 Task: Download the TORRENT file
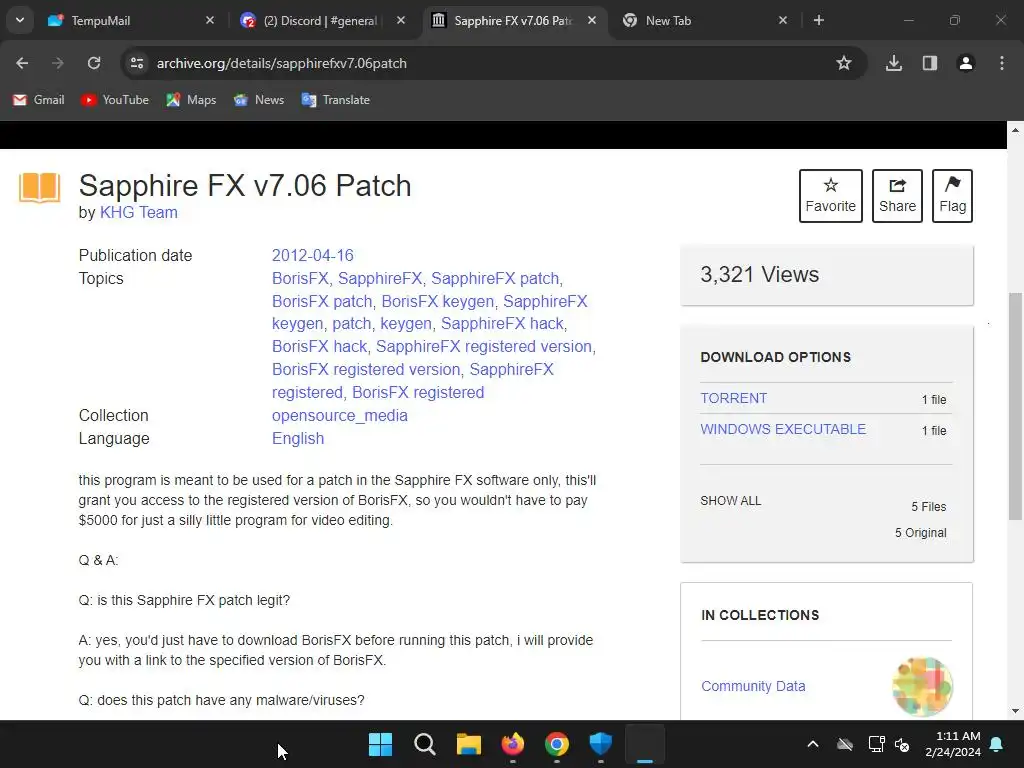[x=733, y=398]
